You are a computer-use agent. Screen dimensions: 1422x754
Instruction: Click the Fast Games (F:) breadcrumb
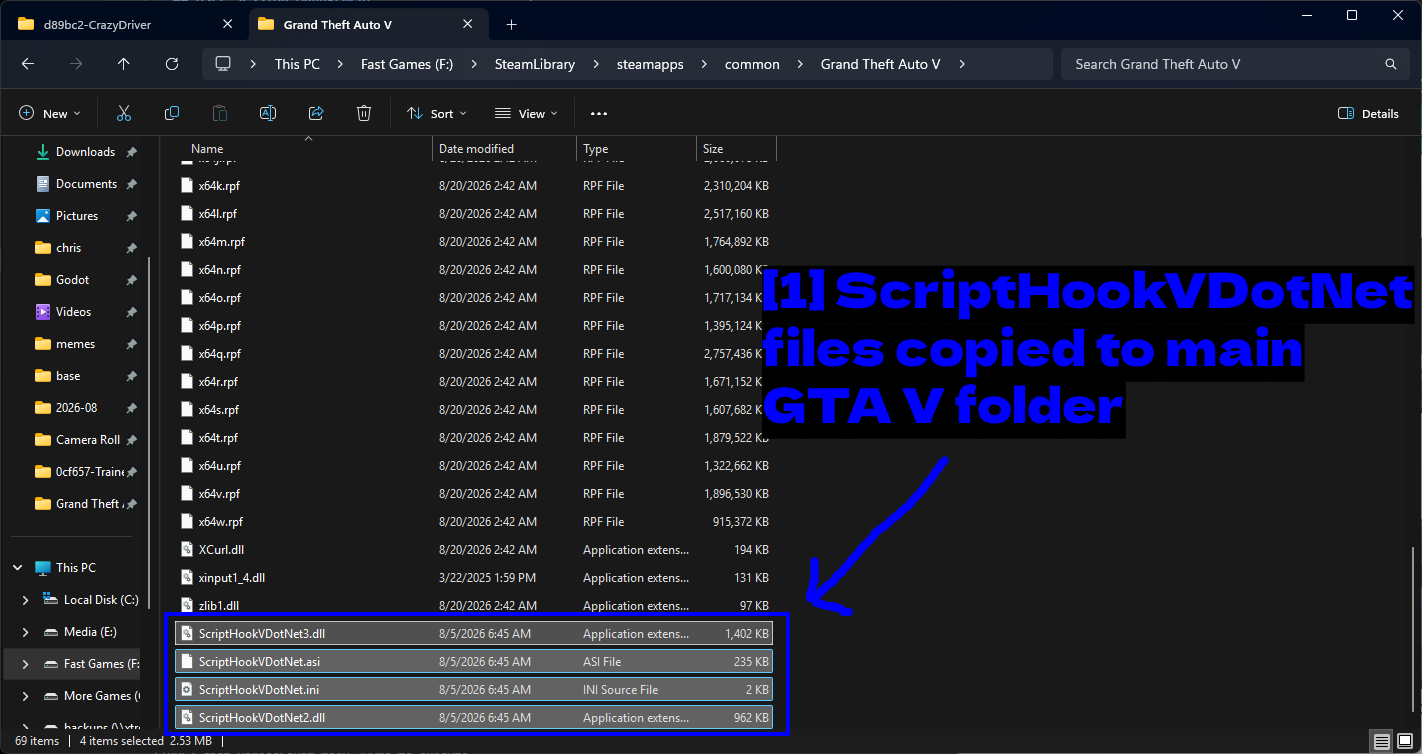[407, 64]
